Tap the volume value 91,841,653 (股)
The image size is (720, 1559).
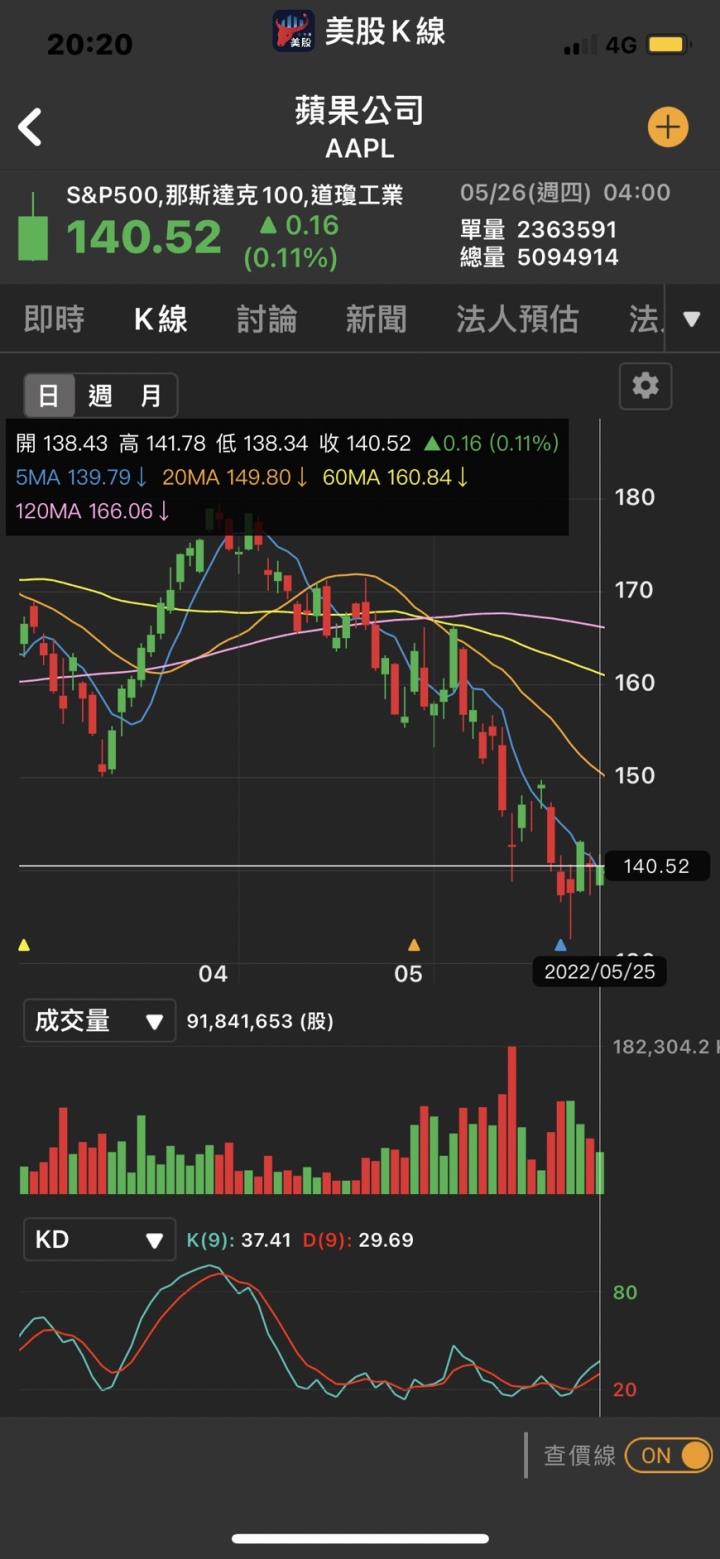click(260, 1021)
